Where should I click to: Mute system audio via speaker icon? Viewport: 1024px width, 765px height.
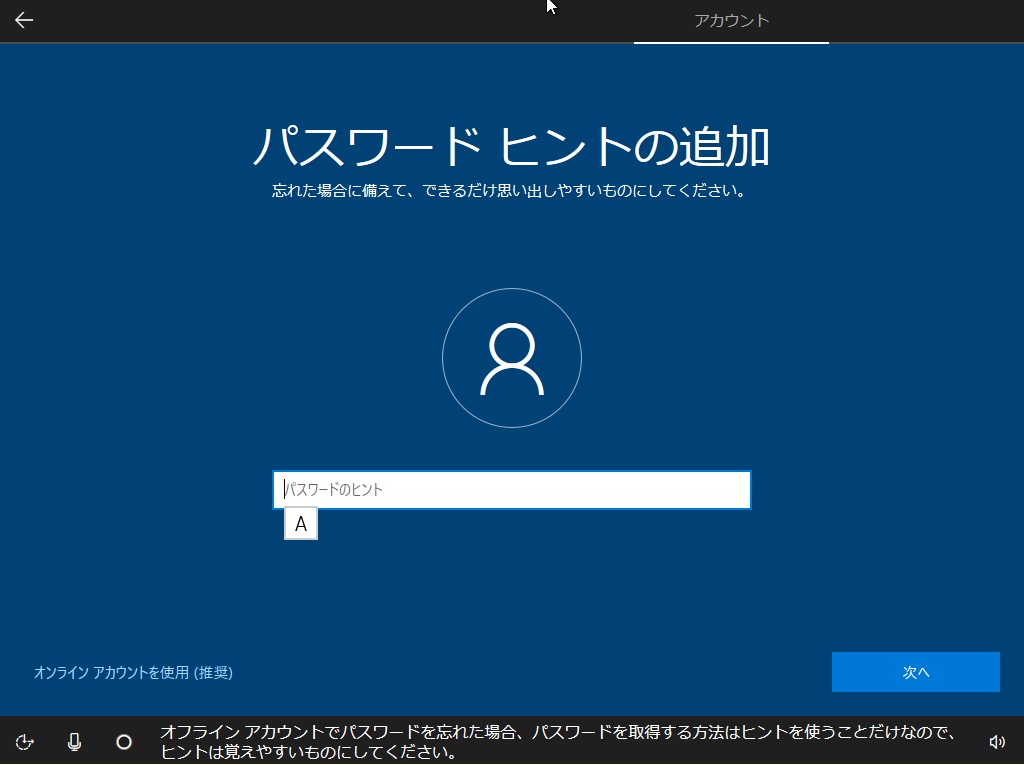998,741
